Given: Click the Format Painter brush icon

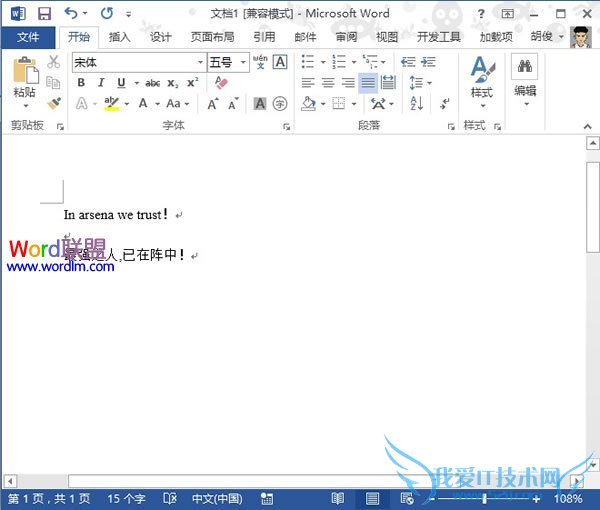Looking at the screenshot, I should pyautogui.click(x=54, y=103).
